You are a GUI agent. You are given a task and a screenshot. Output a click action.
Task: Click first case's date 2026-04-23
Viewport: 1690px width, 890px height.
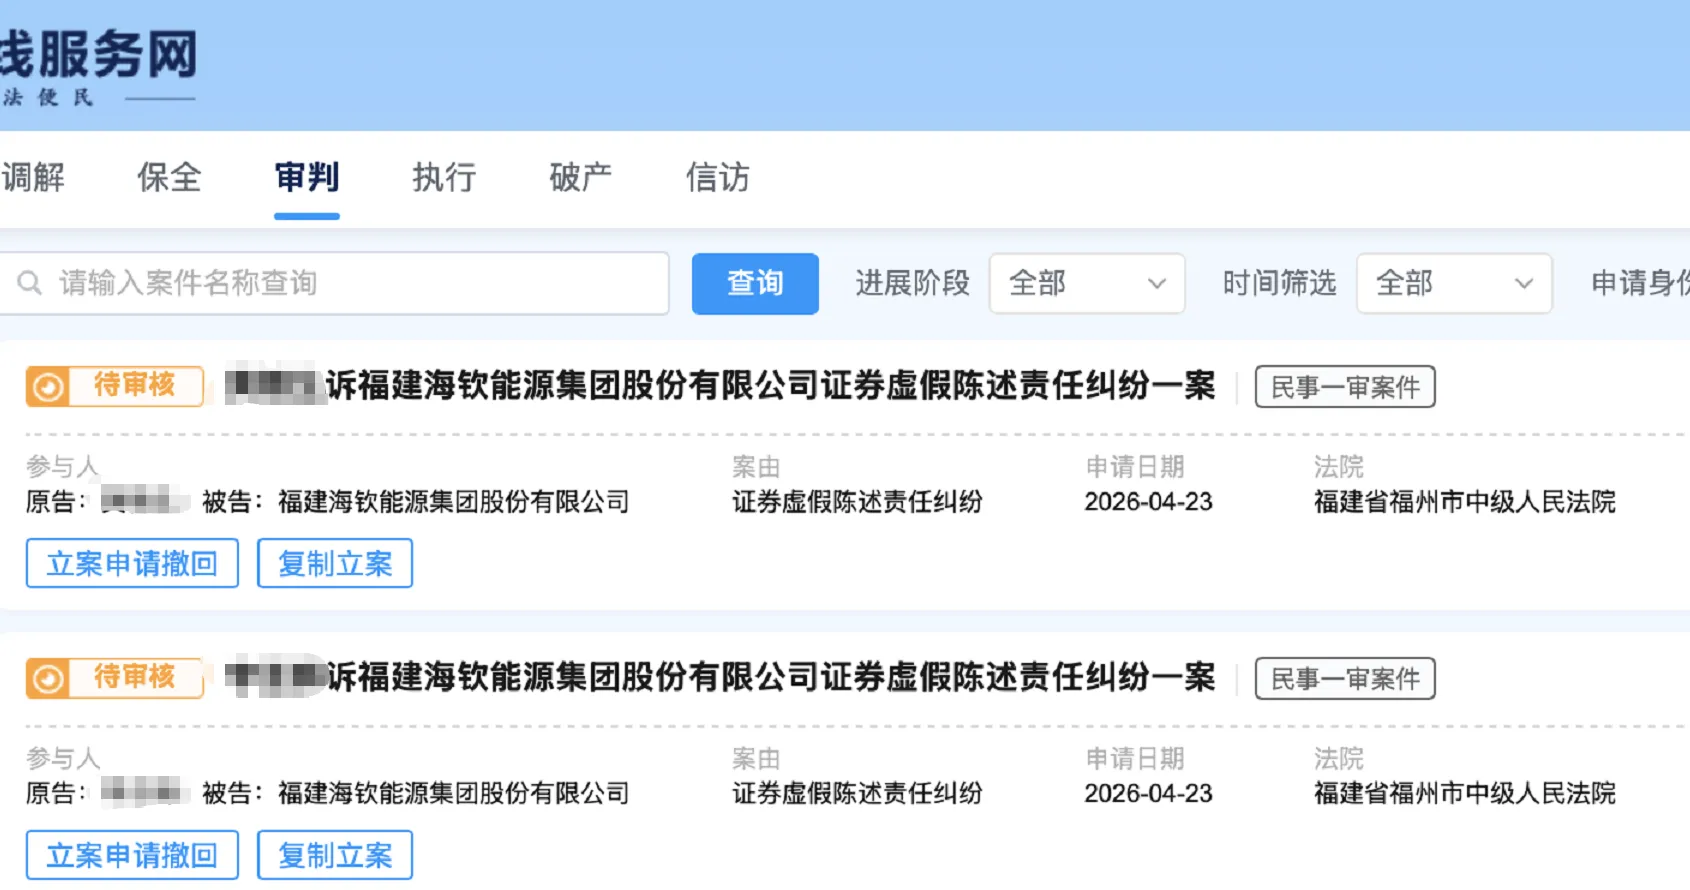[1148, 502]
